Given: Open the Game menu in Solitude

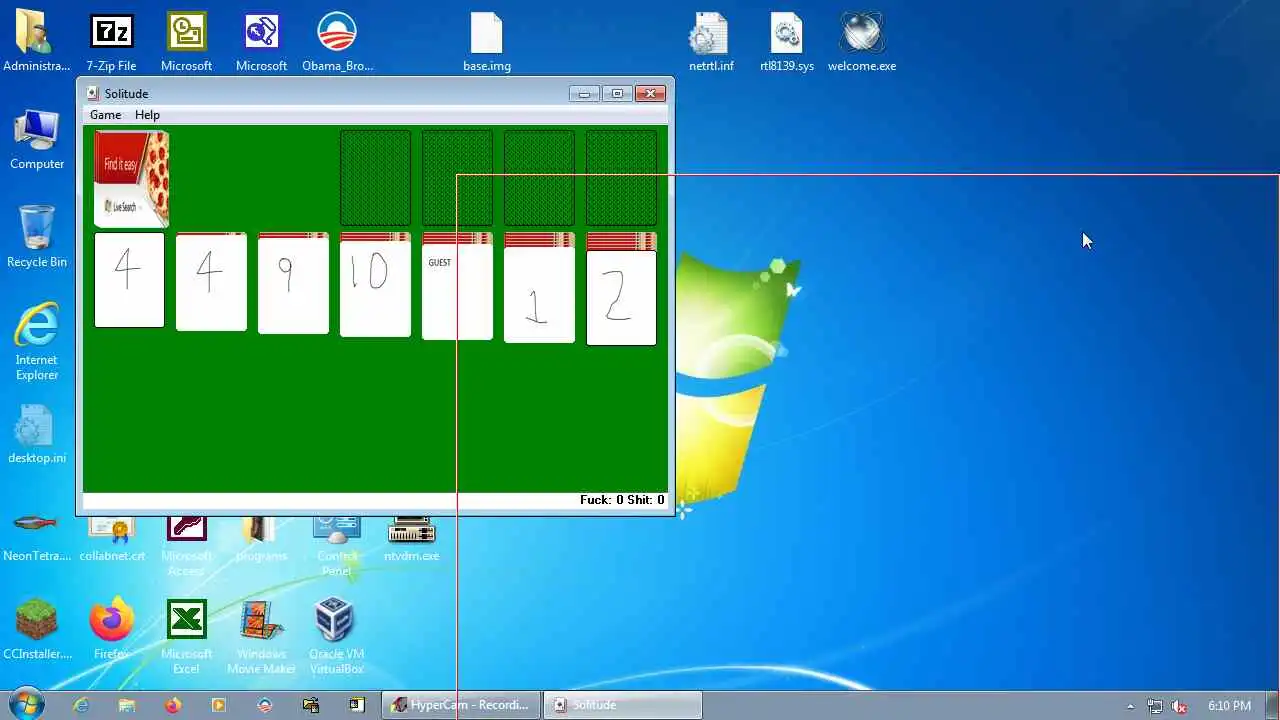Looking at the screenshot, I should pos(105,115).
